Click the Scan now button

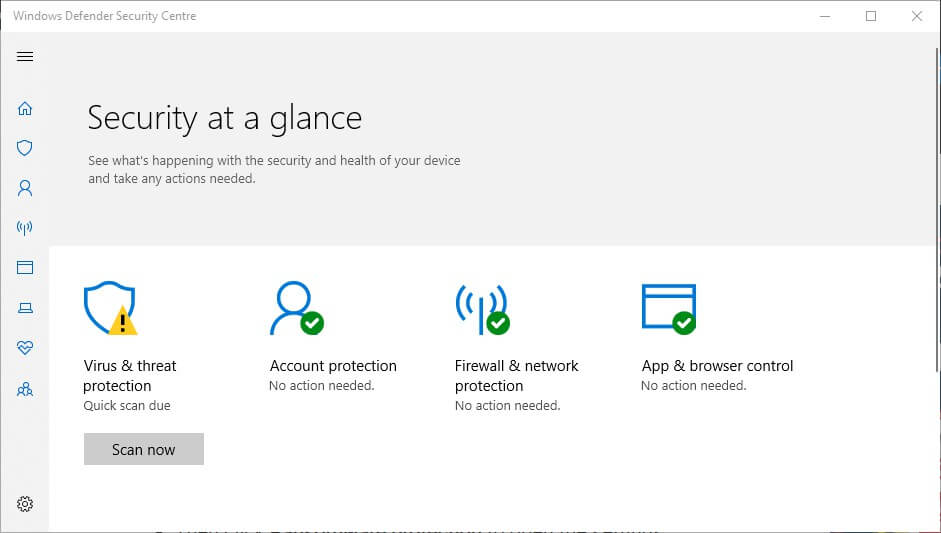tap(143, 449)
